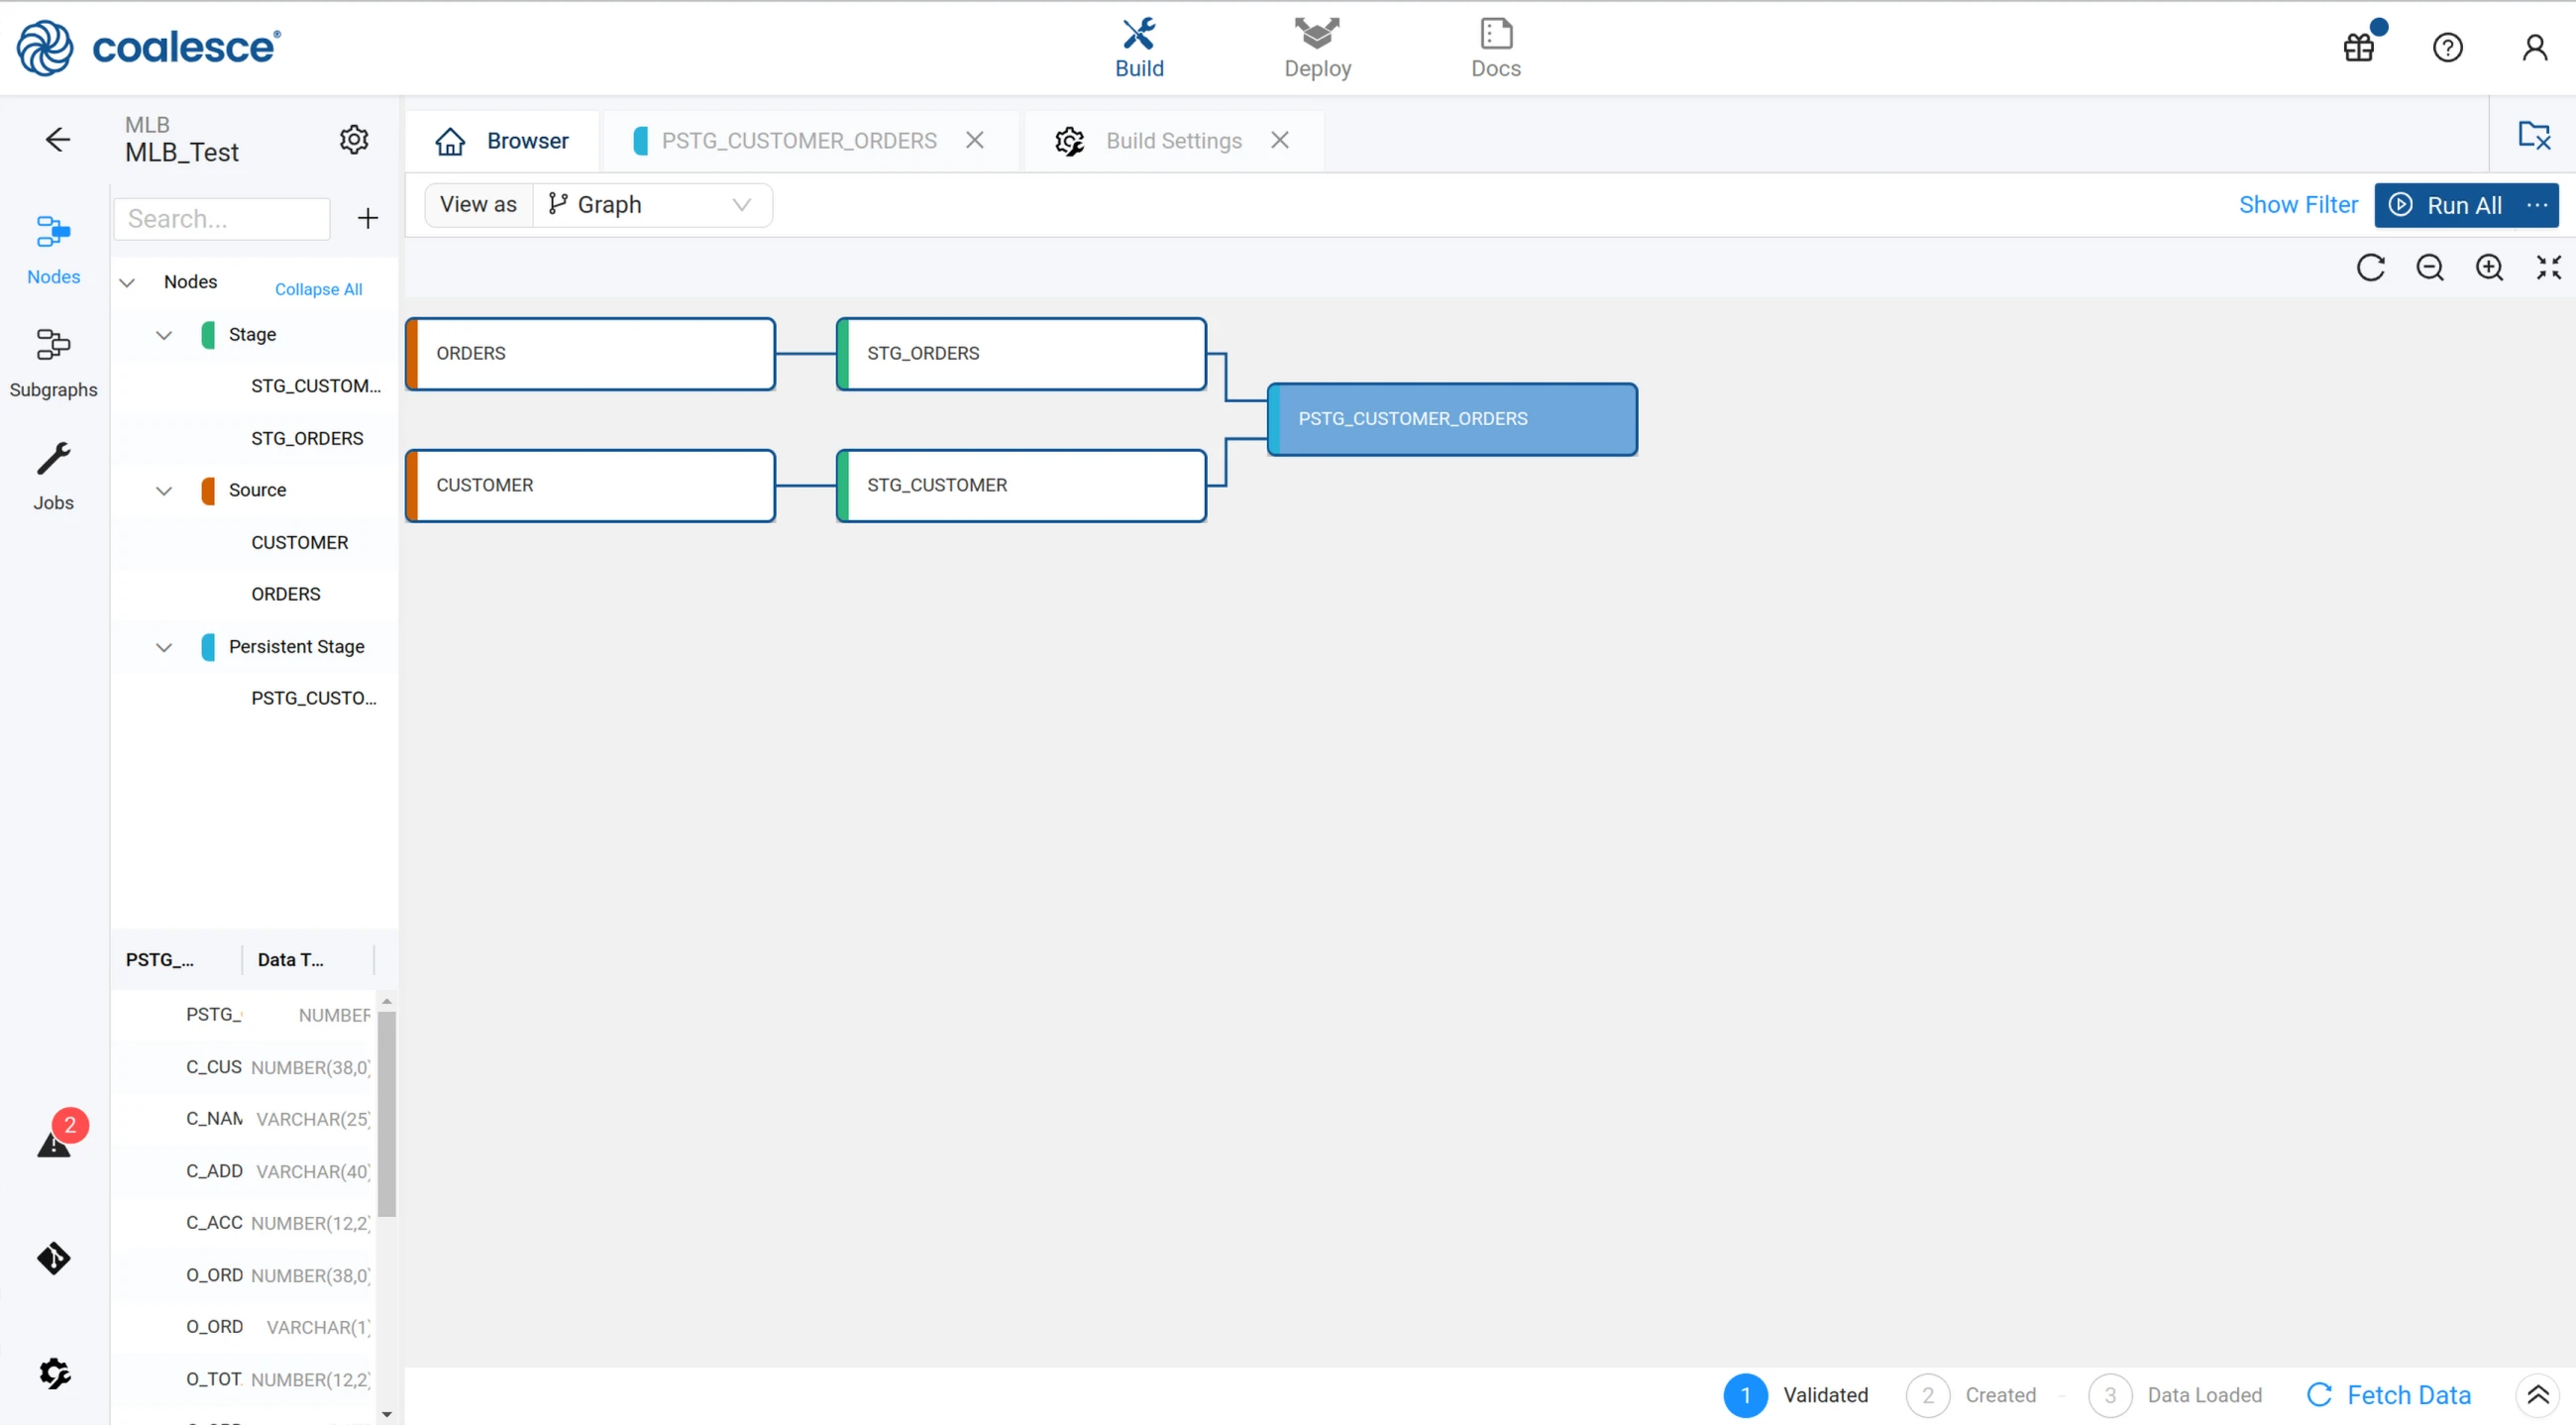Click scrollbar down arrow in column list
Viewport: 2576px width, 1425px height.
(x=387, y=1414)
